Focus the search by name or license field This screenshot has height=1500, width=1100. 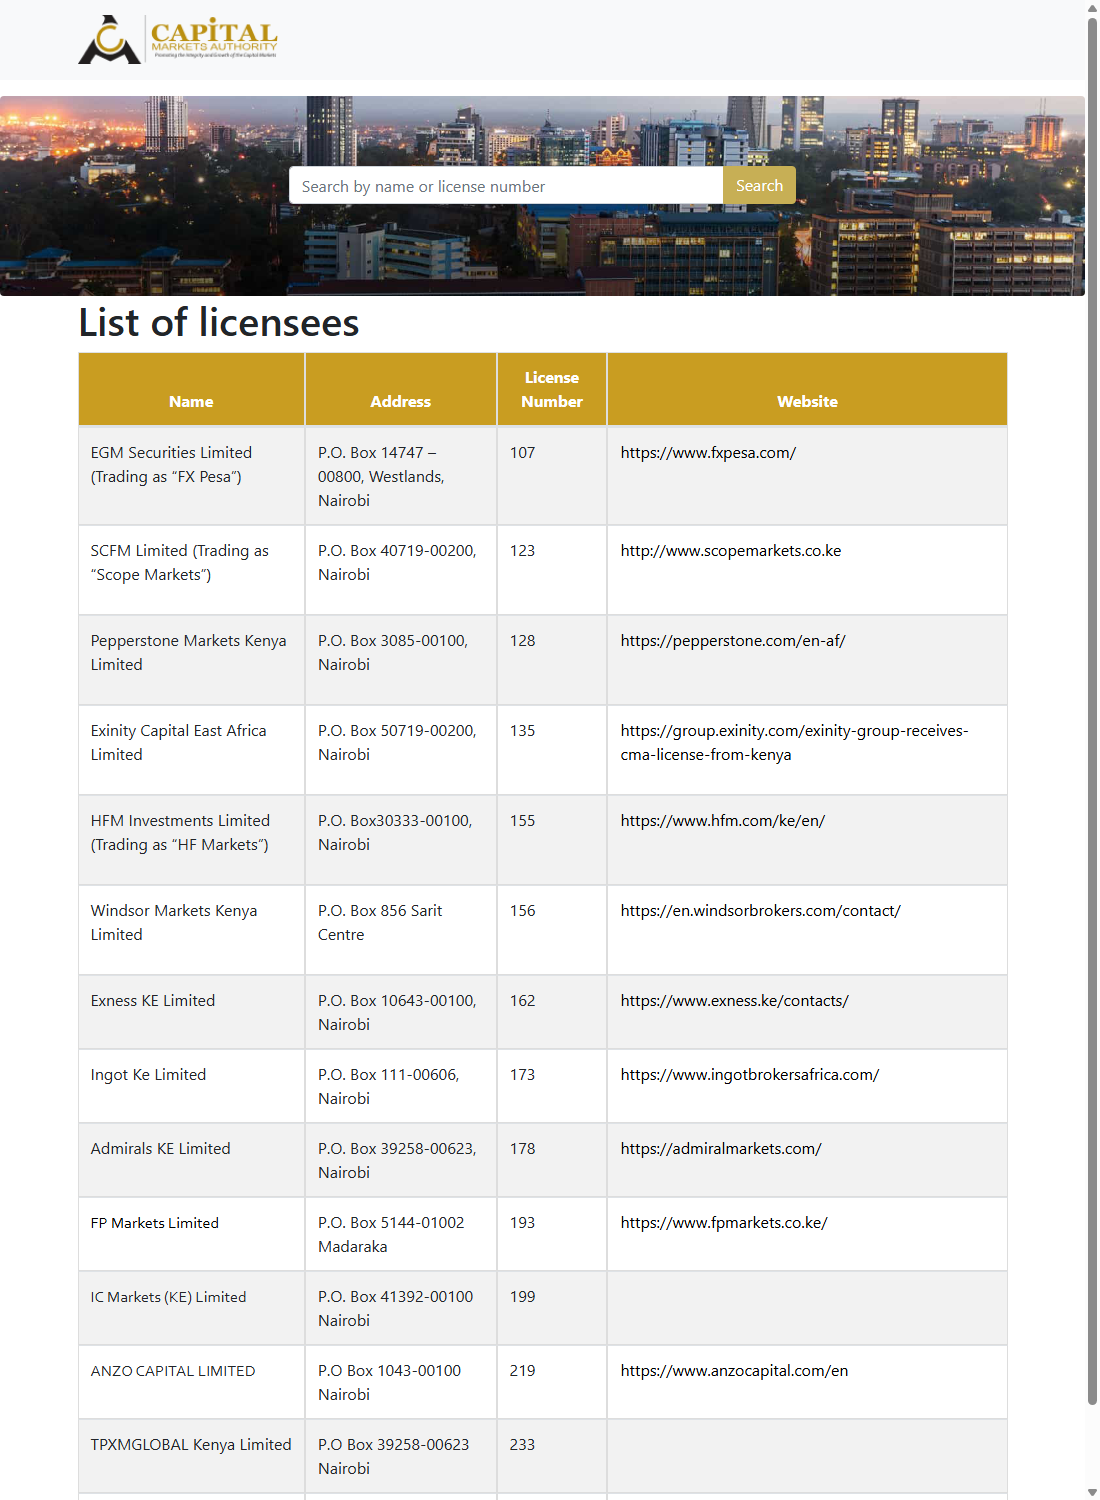(506, 186)
